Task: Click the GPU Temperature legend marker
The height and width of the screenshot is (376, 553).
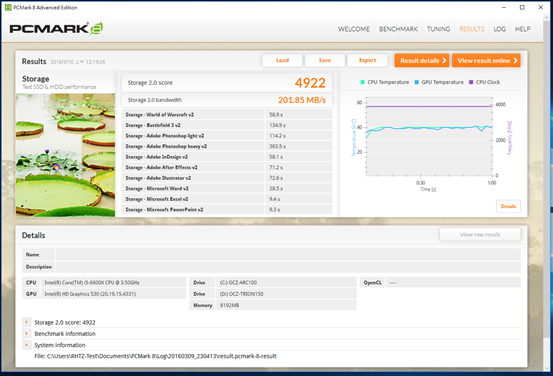Action: click(417, 82)
